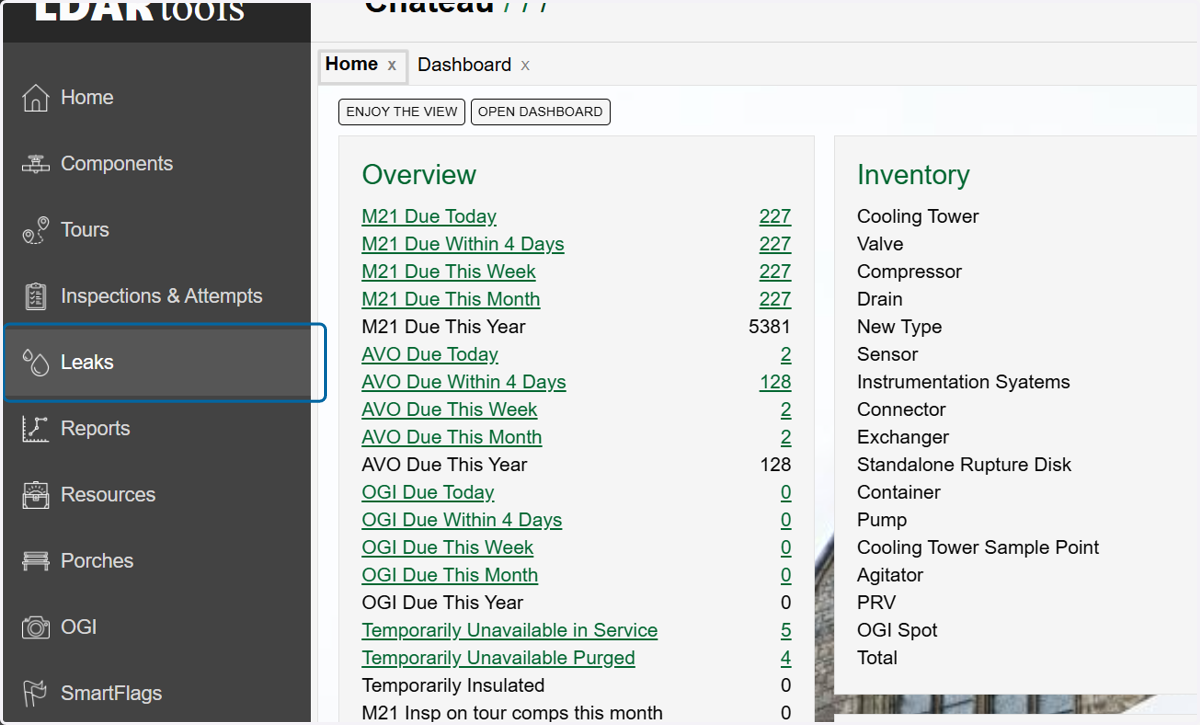The height and width of the screenshot is (725, 1200).
Task: Click the M21 Due This Year text
Action: pyautogui.click(x=444, y=327)
